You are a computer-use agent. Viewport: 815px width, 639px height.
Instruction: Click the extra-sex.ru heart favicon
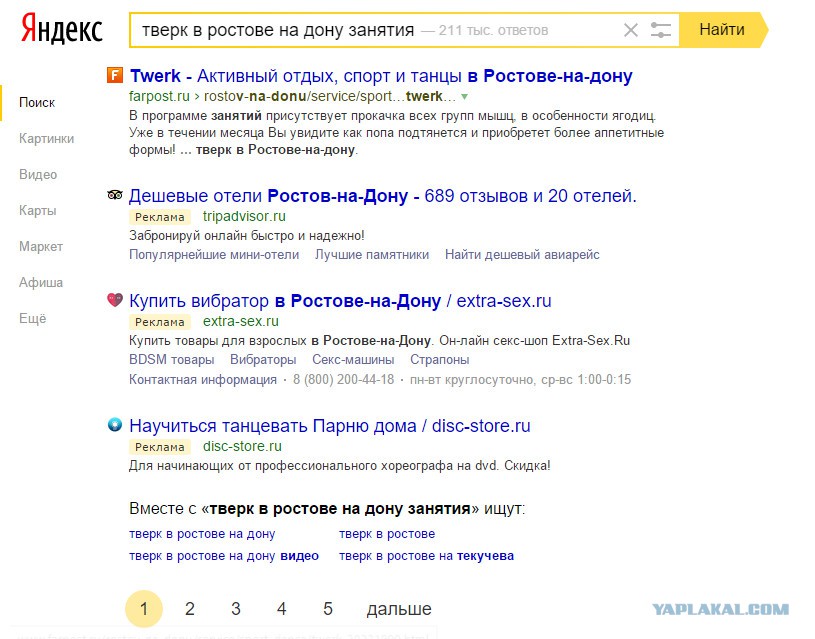(x=115, y=299)
